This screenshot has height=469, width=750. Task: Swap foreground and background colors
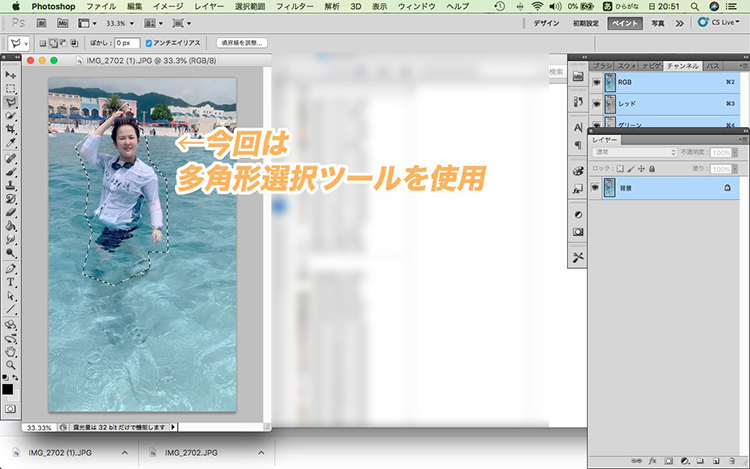15,378
